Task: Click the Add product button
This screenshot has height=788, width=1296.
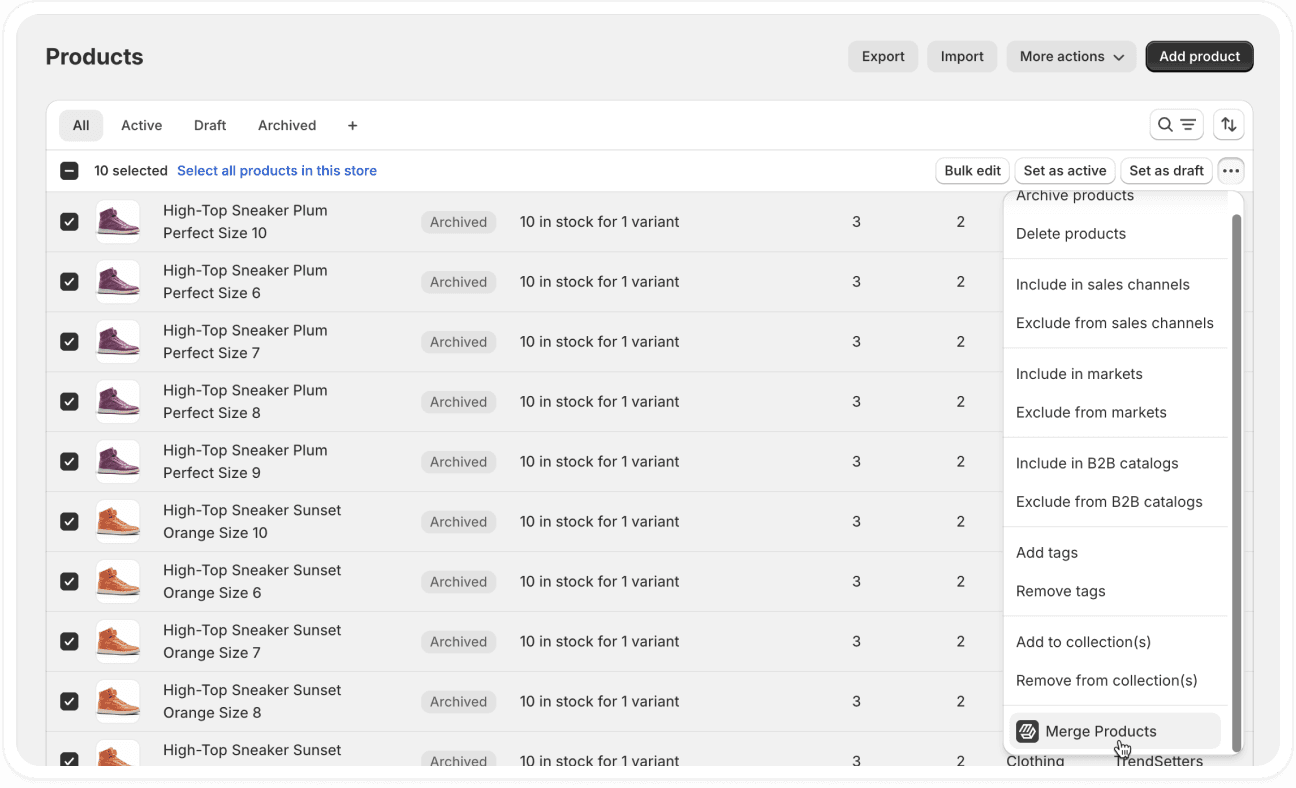Action: (1199, 56)
